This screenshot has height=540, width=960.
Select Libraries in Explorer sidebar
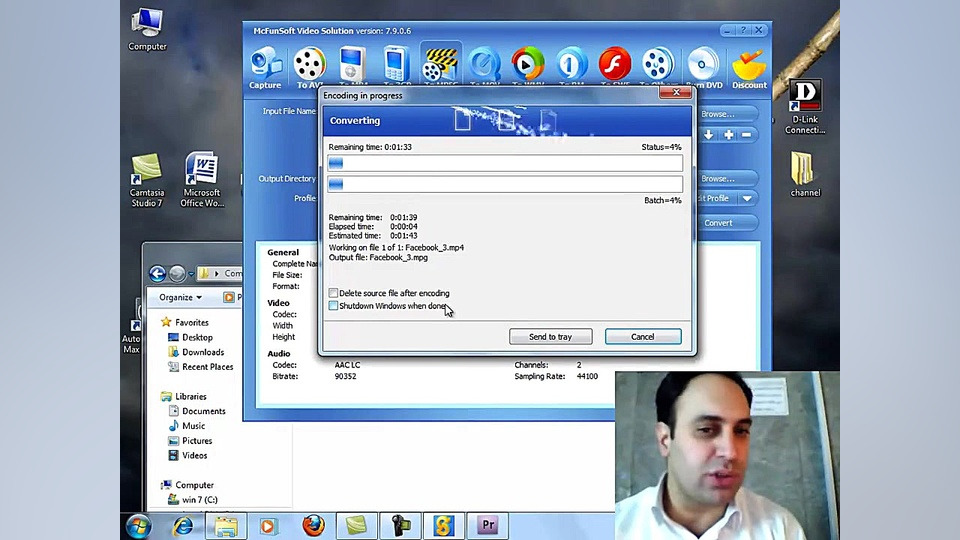click(190, 397)
